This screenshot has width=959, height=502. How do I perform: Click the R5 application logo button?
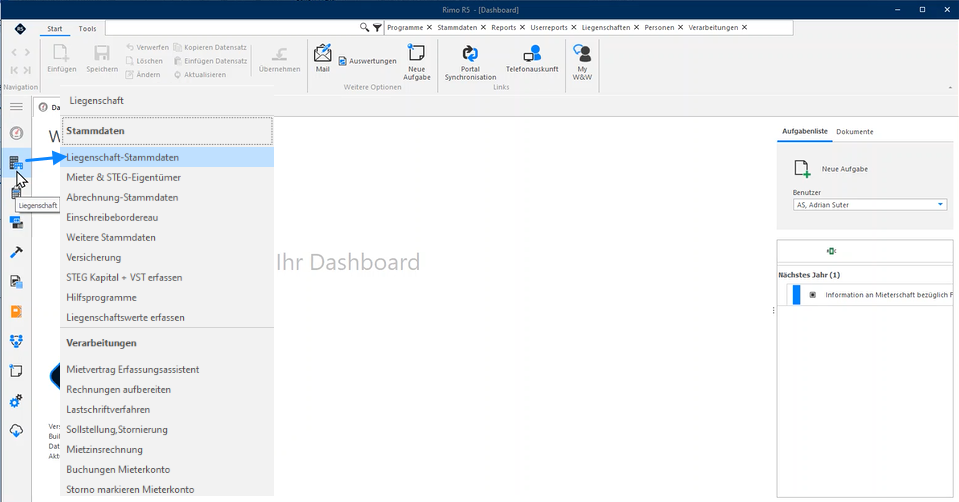[20, 29]
